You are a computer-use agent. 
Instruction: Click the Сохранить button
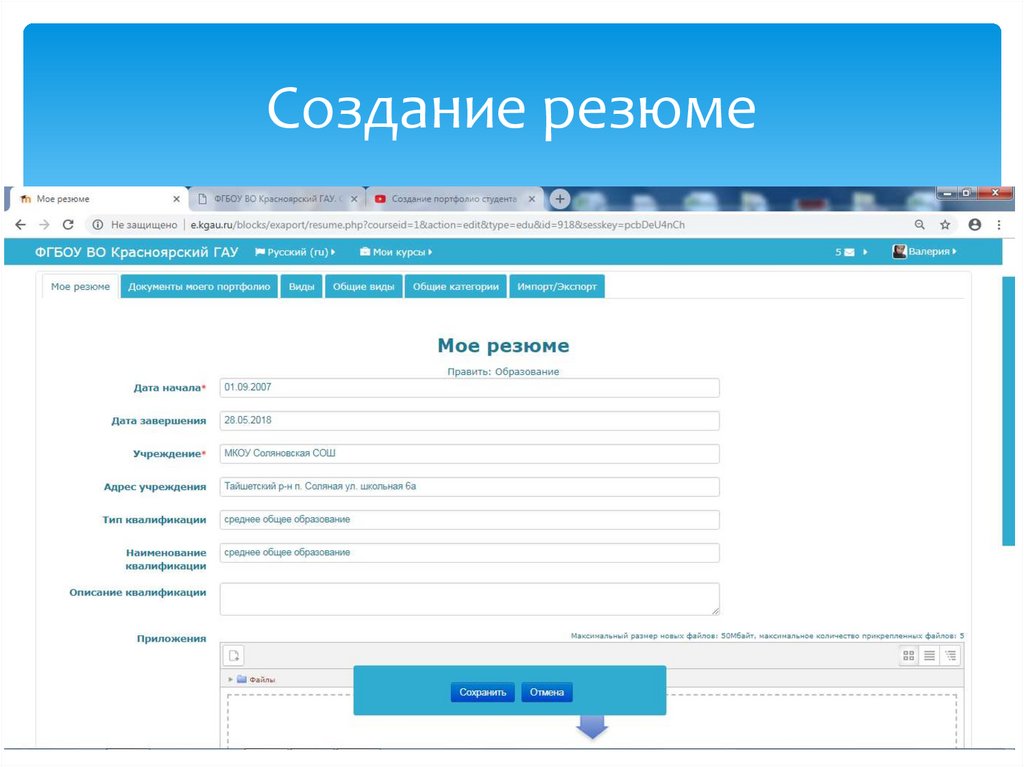coord(482,691)
